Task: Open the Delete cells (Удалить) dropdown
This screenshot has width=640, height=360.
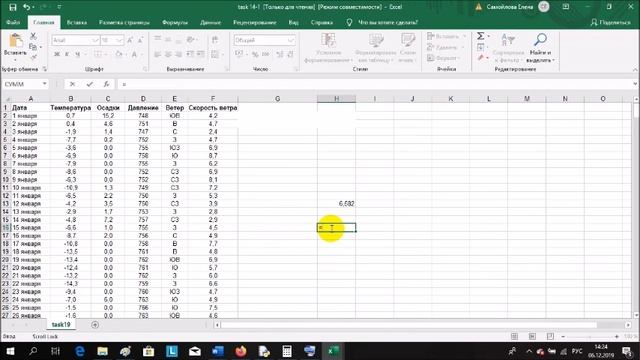Action: [x=463, y=47]
